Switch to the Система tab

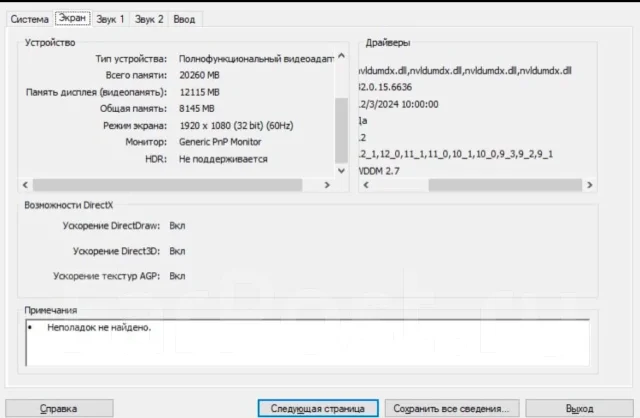(x=29, y=19)
